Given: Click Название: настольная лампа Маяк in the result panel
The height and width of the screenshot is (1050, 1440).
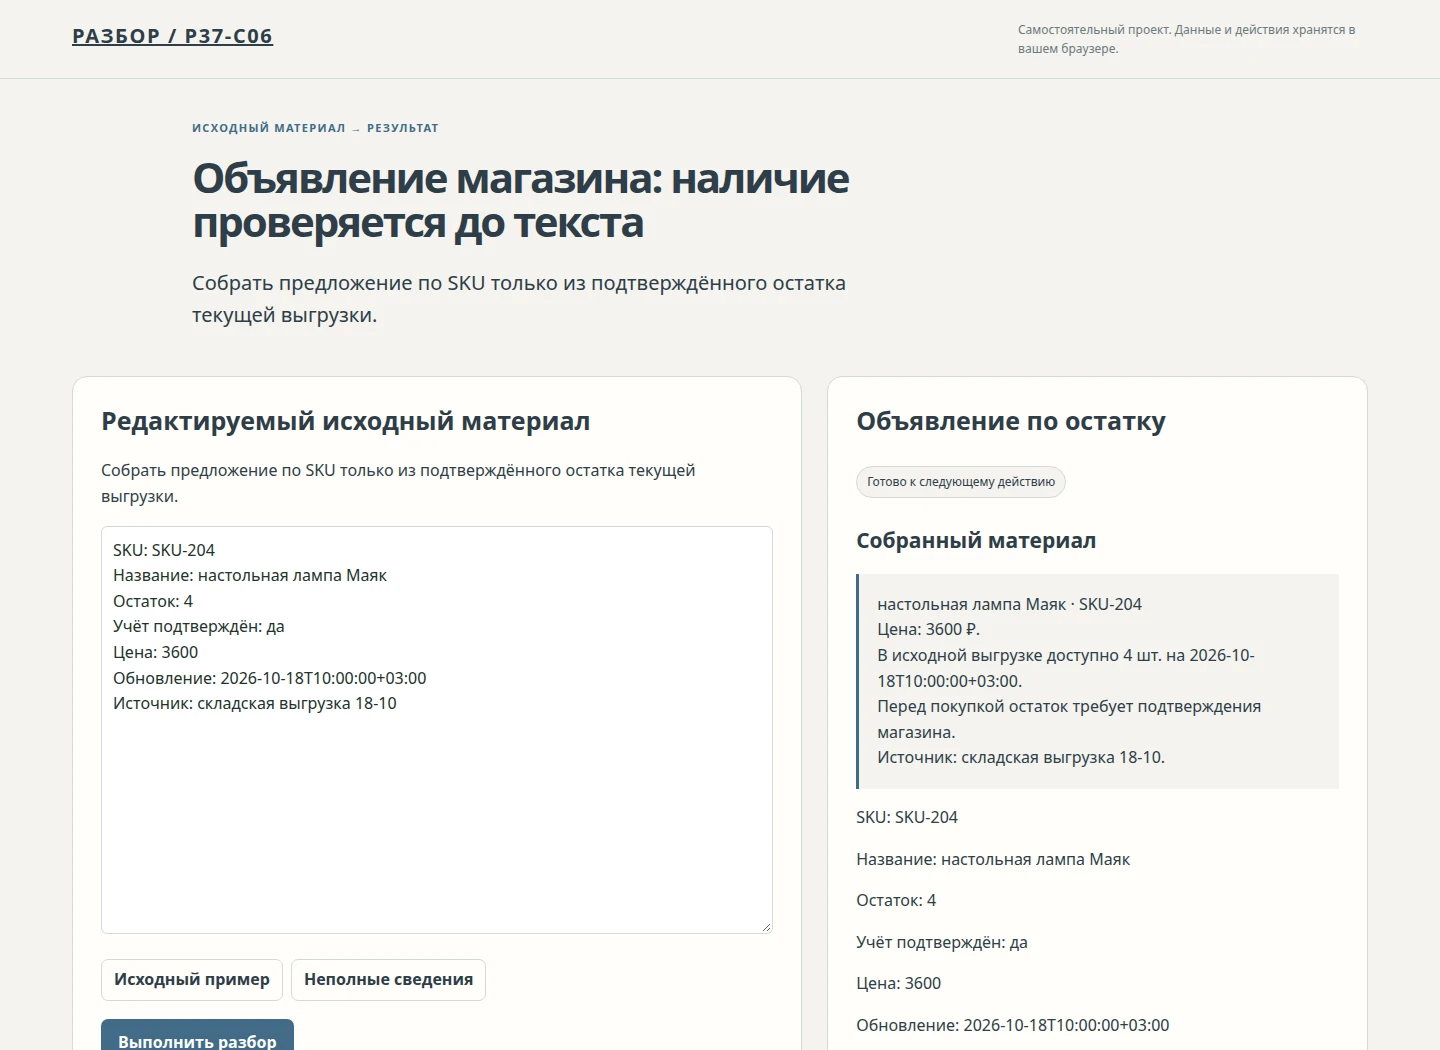Looking at the screenshot, I should (x=993, y=859).
